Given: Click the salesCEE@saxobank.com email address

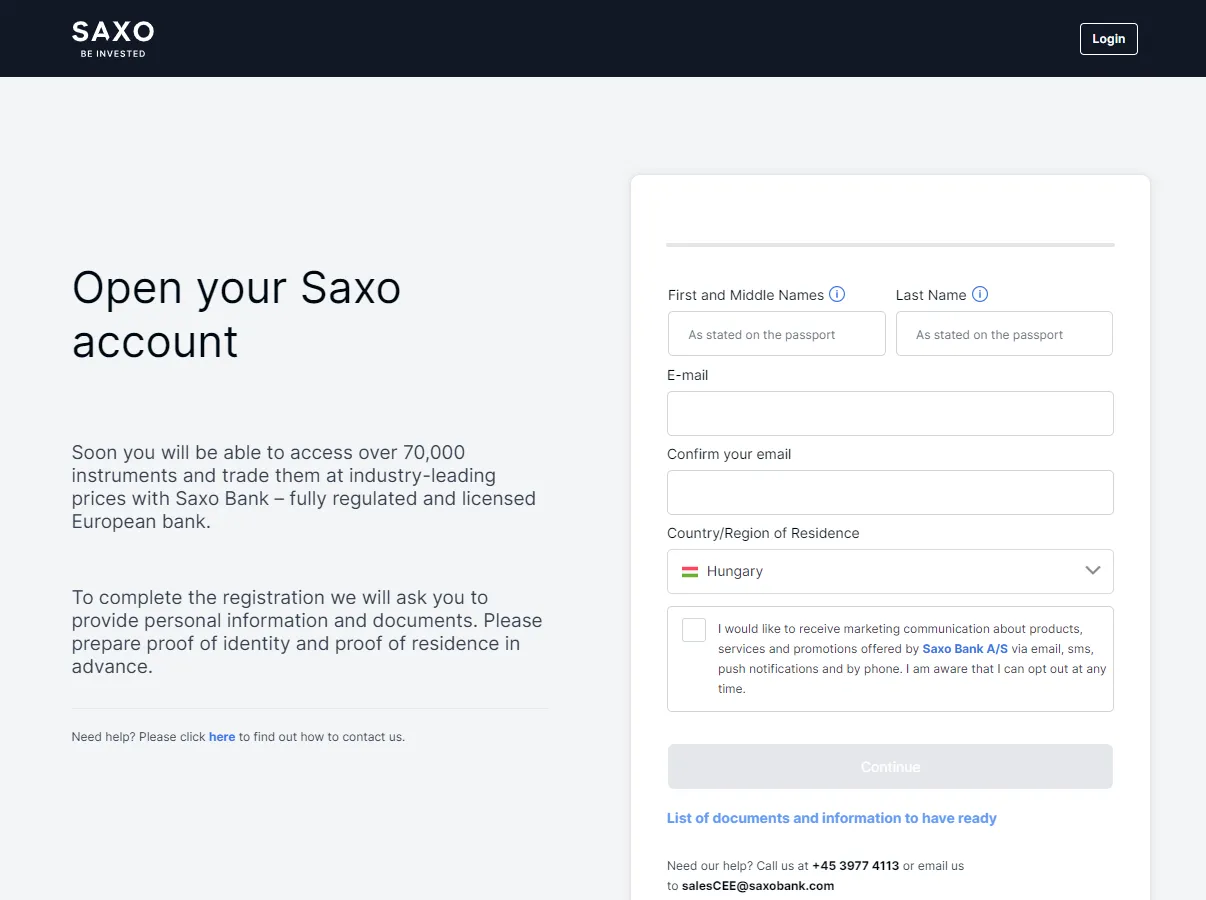Looking at the screenshot, I should pos(758,886).
